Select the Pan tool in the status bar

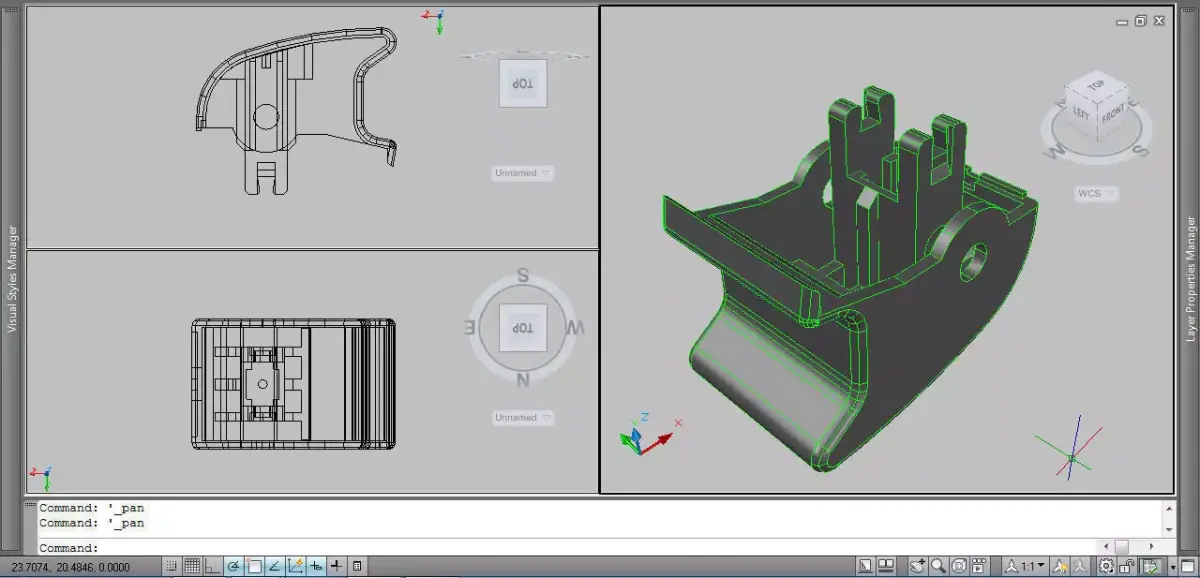918,564
